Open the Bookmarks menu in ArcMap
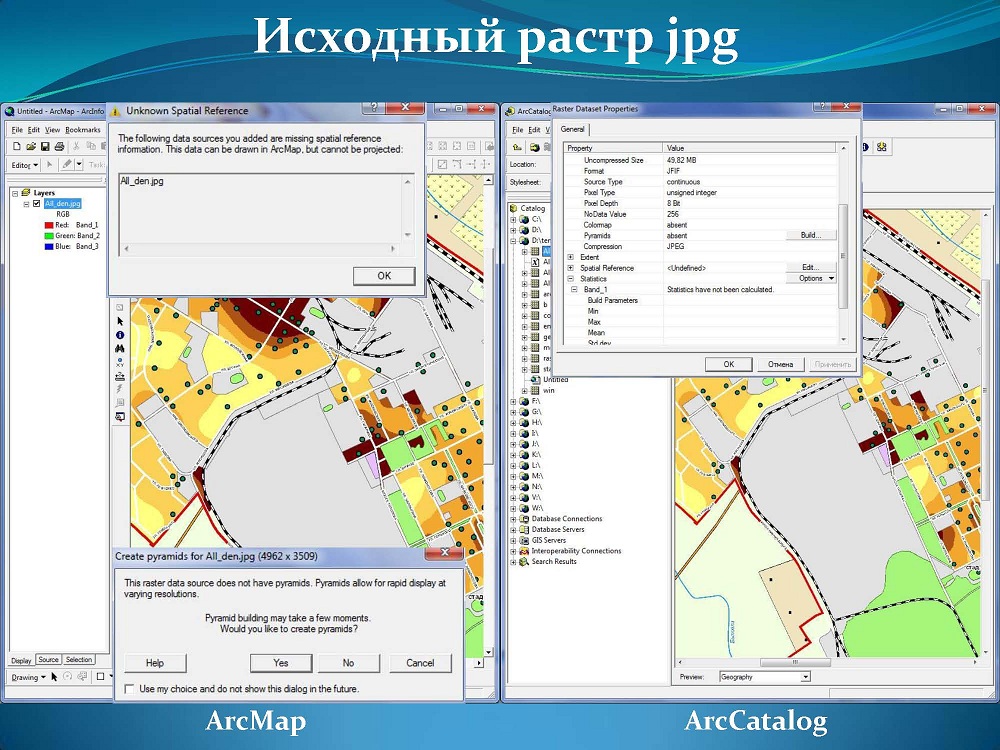Image resolution: width=1000 pixels, height=750 pixels. [83, 129]
